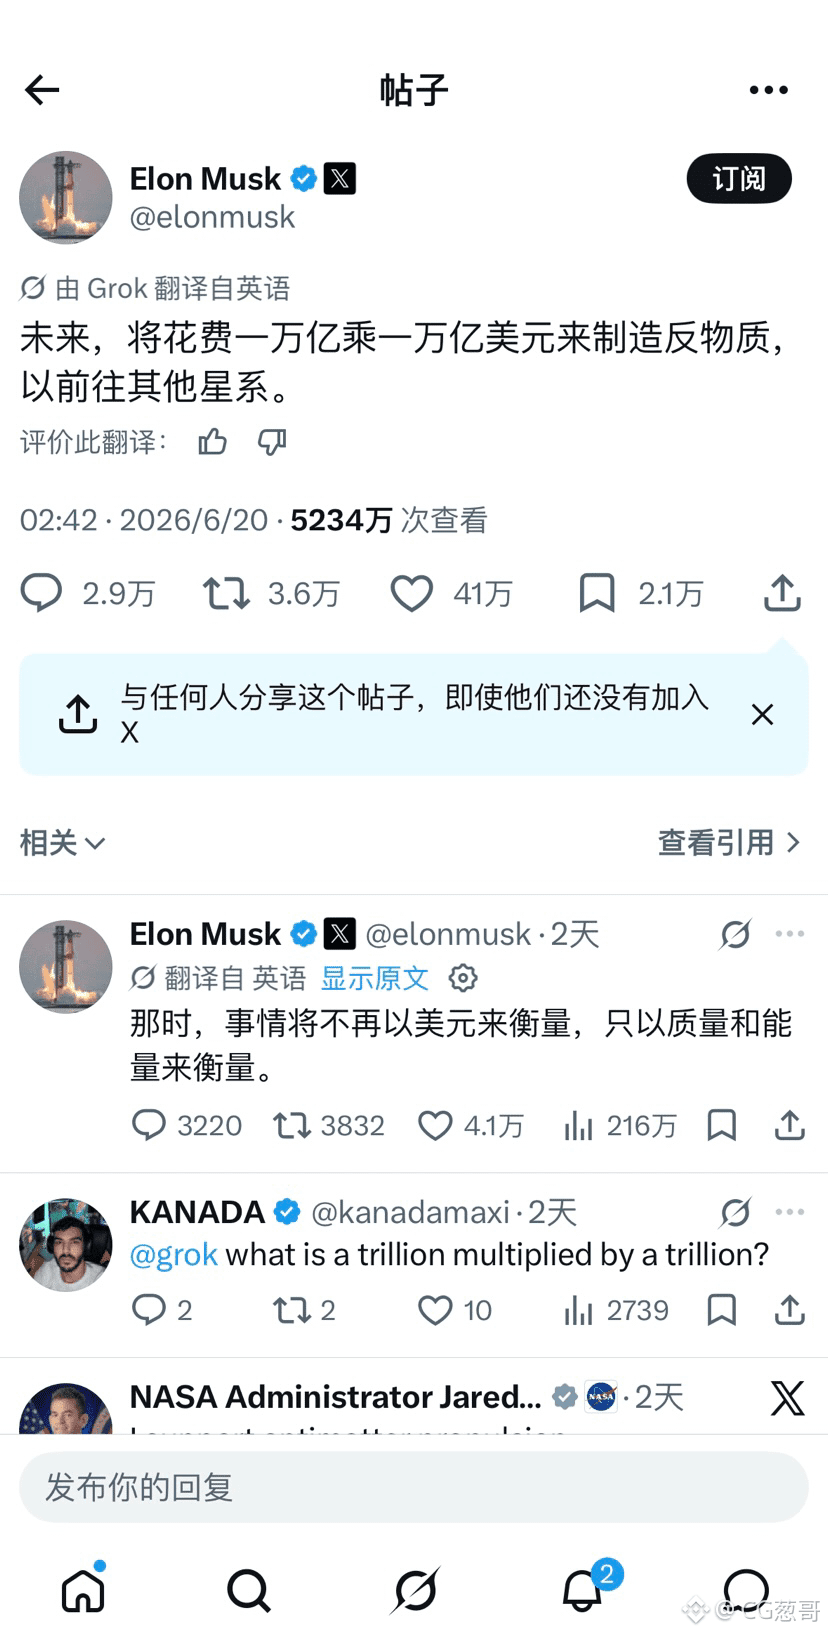Image resolution: width=828 pixels, height=1636 pixels.
Task: Click the 订阅 subscribe button
Action: coord(739,178)
